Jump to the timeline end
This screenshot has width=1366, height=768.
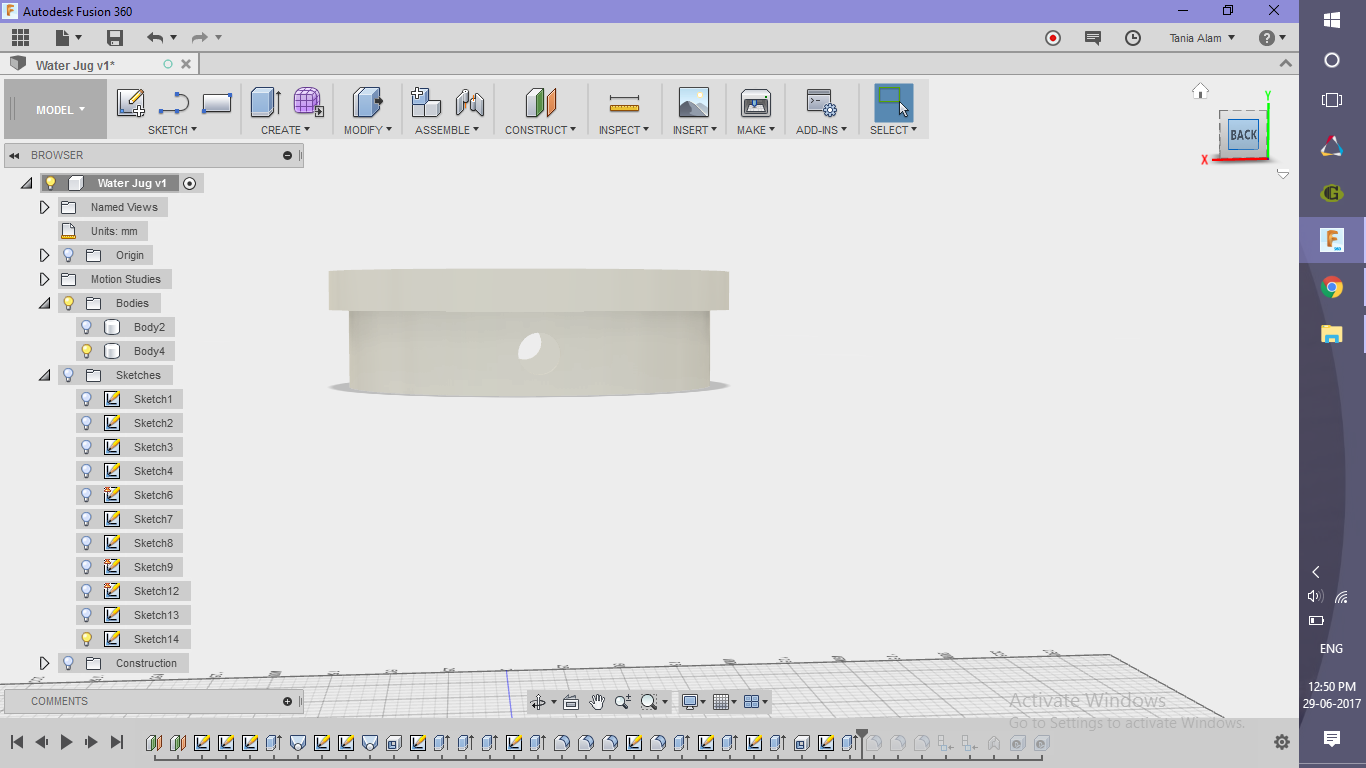click(116, 742)
